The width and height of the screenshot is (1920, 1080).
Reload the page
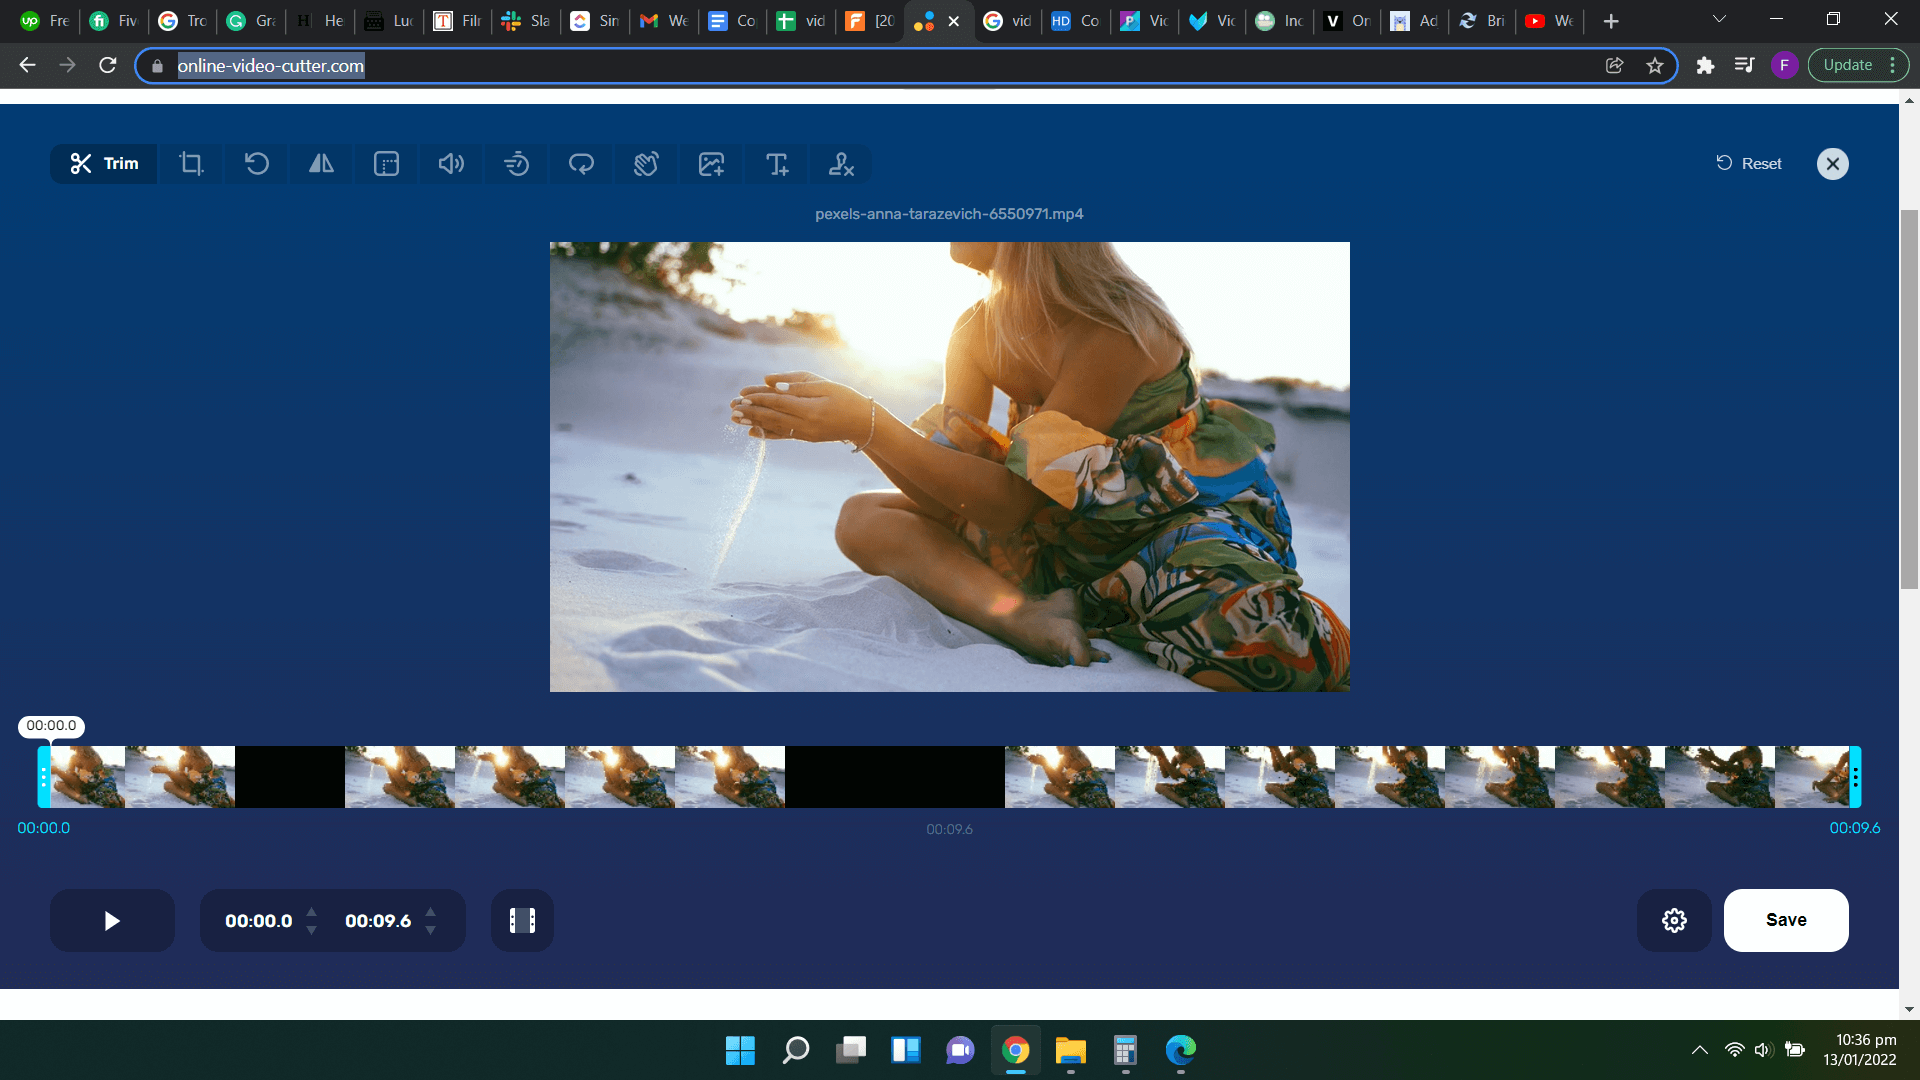pyautogui.click(x=108, y=66)
